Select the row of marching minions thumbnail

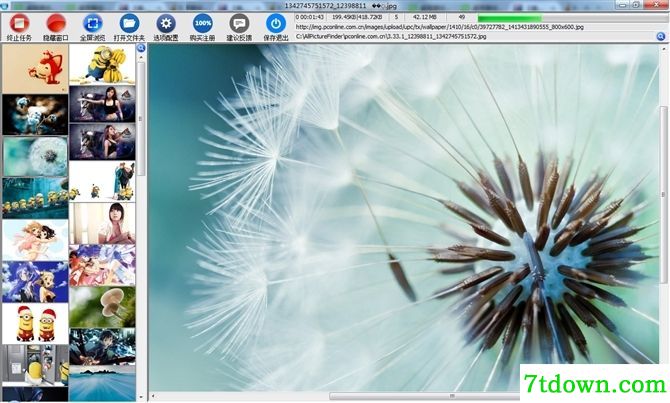(x=35, y=198)
